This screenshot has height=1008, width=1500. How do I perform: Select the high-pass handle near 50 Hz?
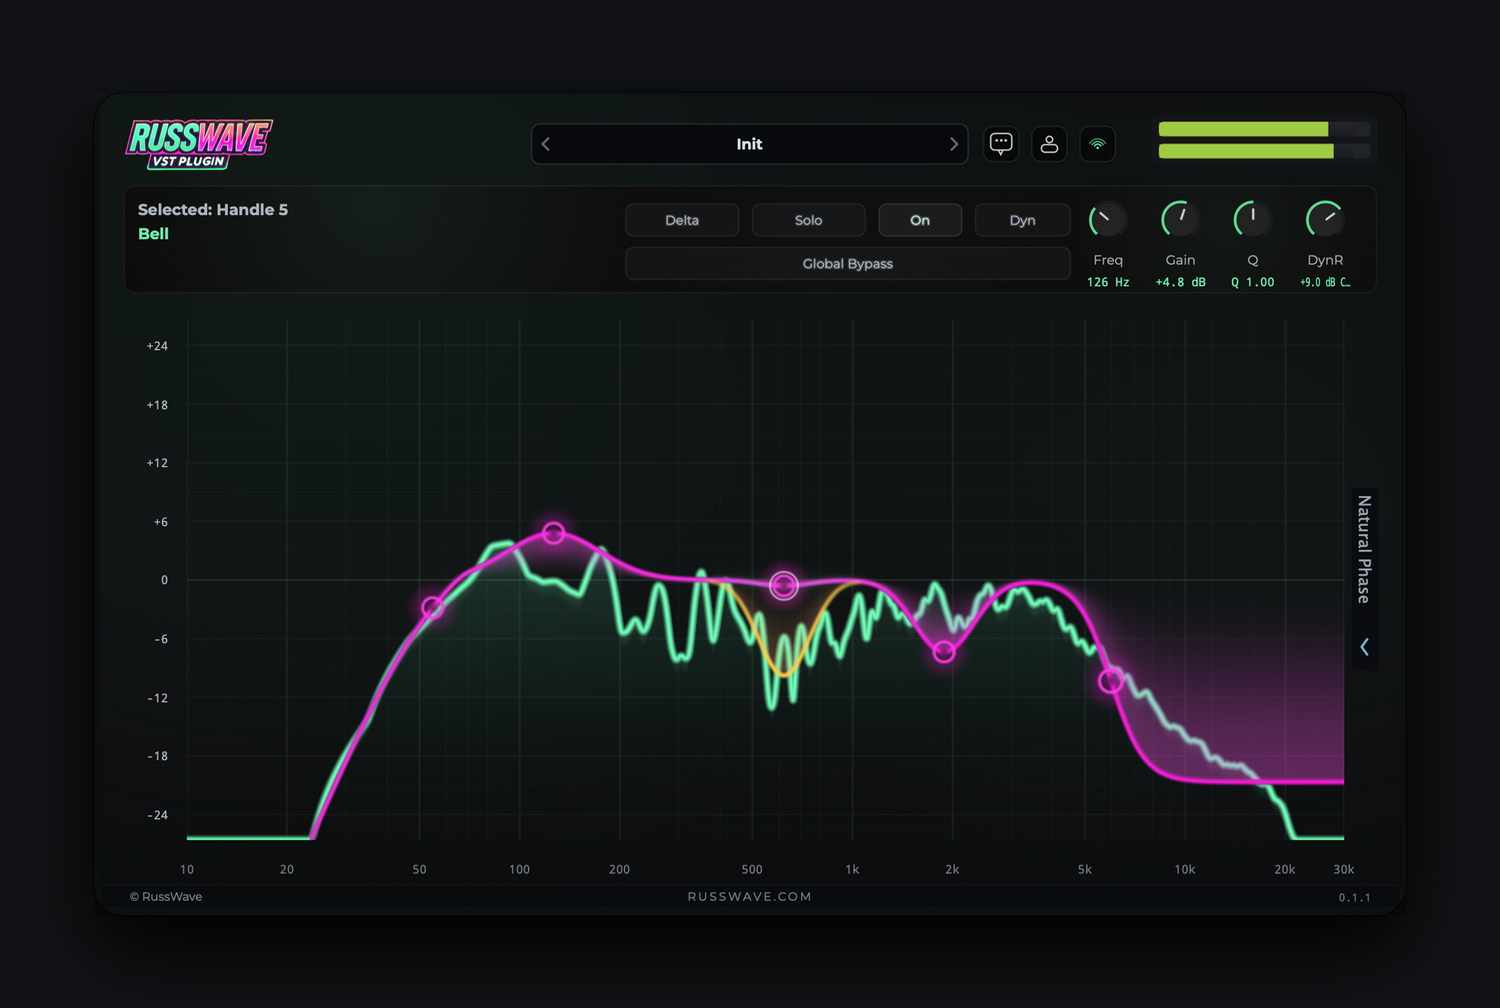click(x=432, y=607)
